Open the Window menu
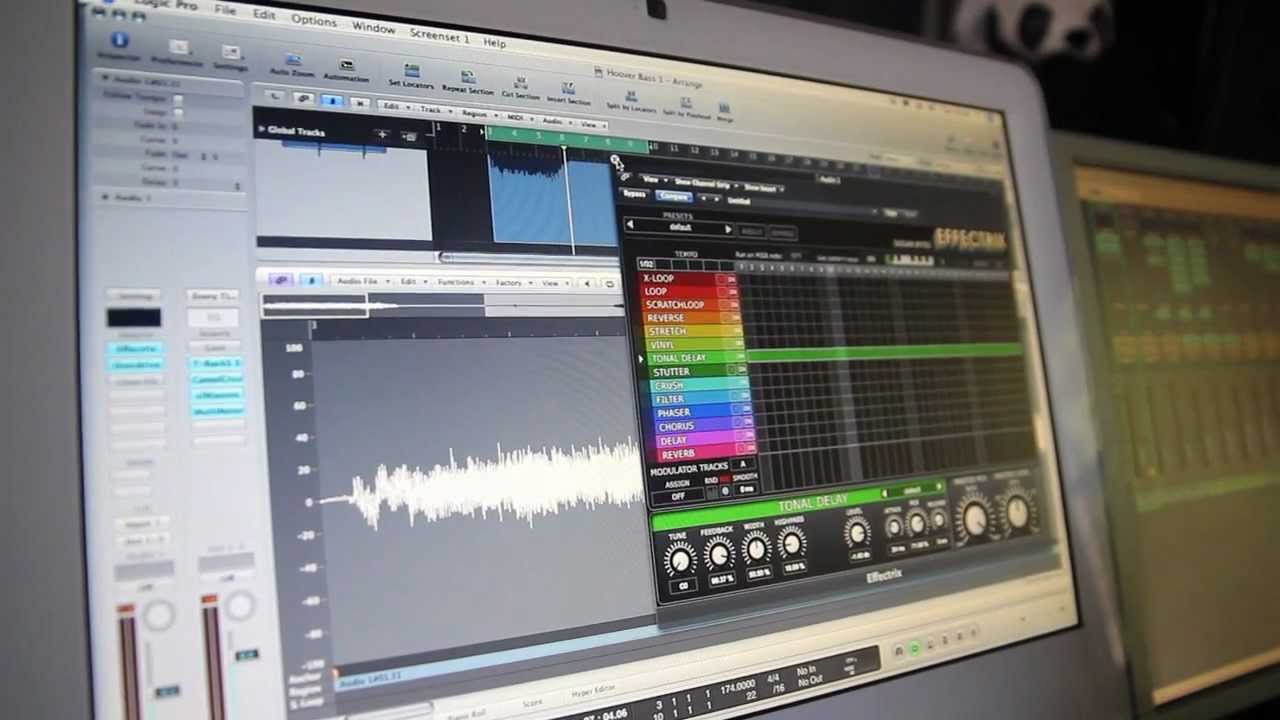Viewport: 1280px width, 720px height. [373, 27]
